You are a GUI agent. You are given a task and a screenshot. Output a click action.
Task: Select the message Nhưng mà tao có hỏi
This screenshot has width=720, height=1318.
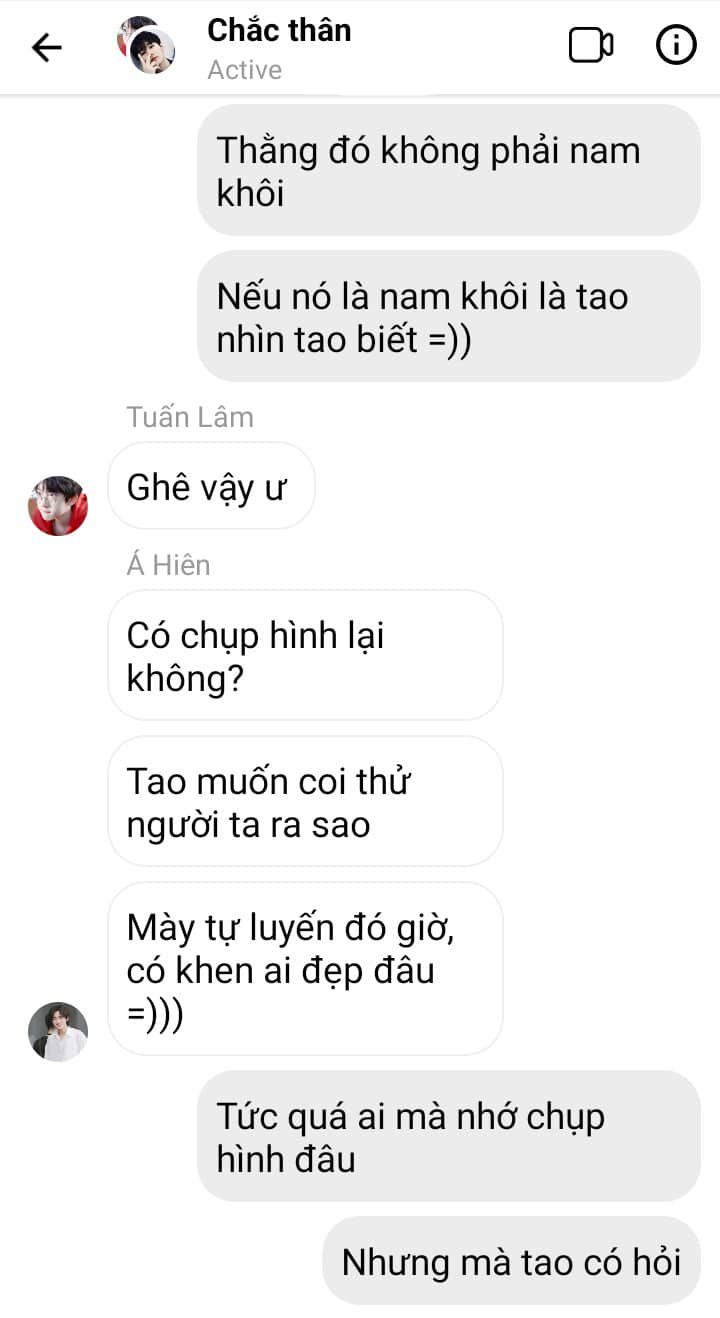pos(511,1261)
